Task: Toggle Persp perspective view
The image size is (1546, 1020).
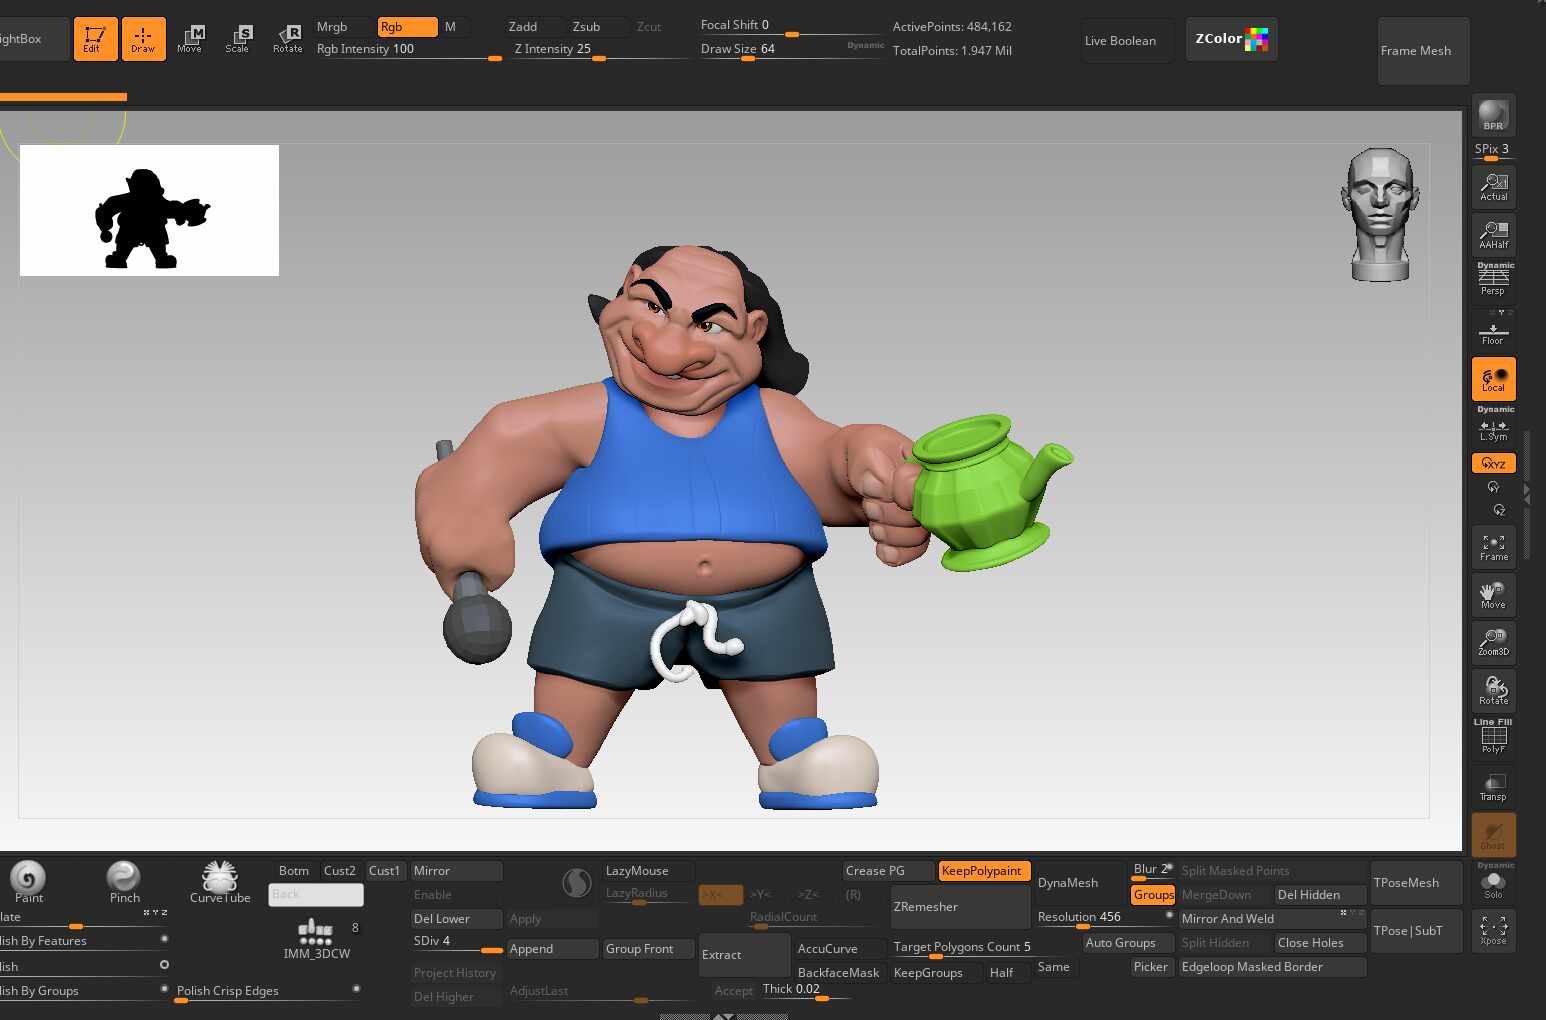Action: coord(1493,281)
